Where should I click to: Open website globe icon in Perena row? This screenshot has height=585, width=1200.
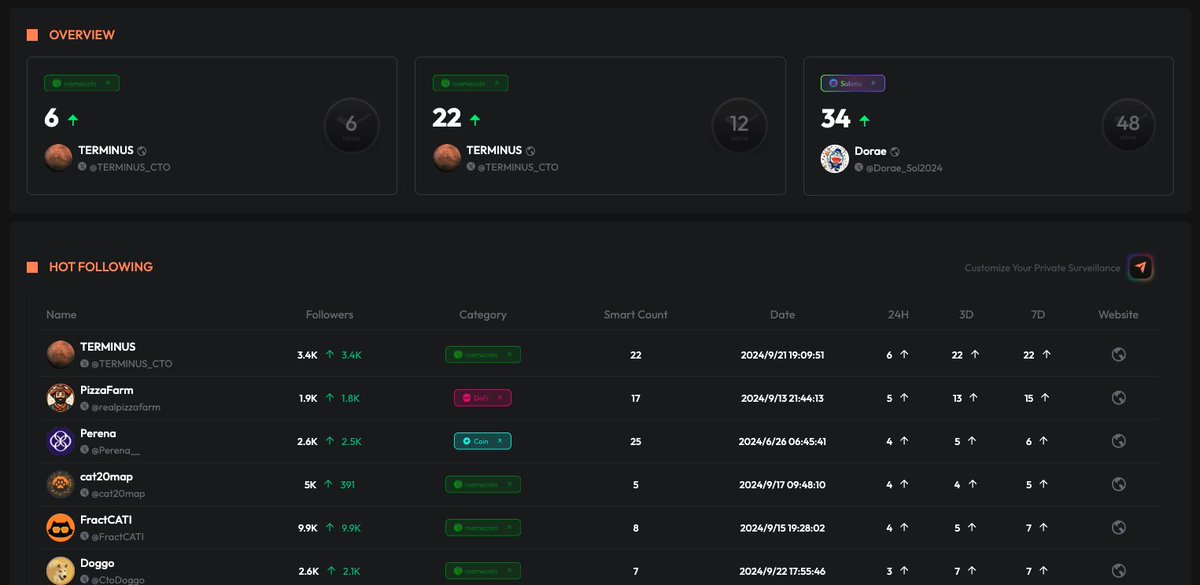pos(1119,441)
